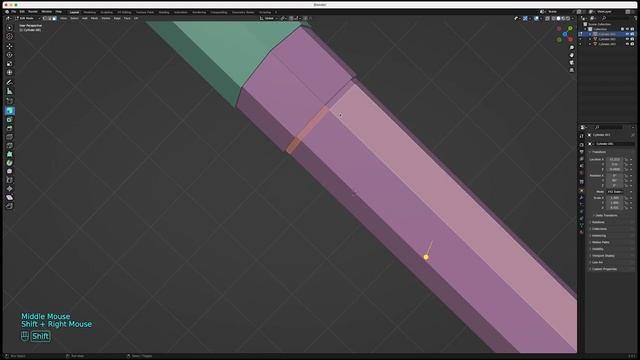The image size is (640, 360).
Task: Switch to the Shading workspace tab
Action: pyautogui.click(x=164, y=12)
